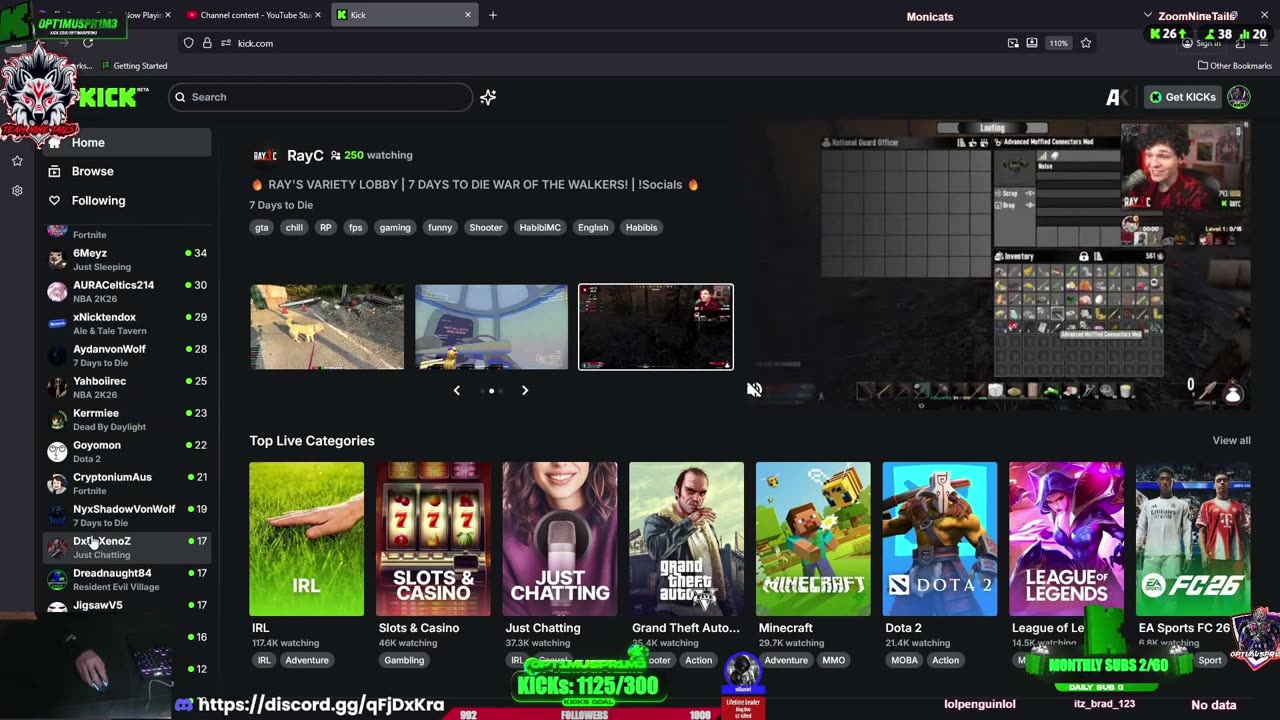Viewport: 1280px width, 720px height.
Task: Select the English tag
Action: pos(593,227)
